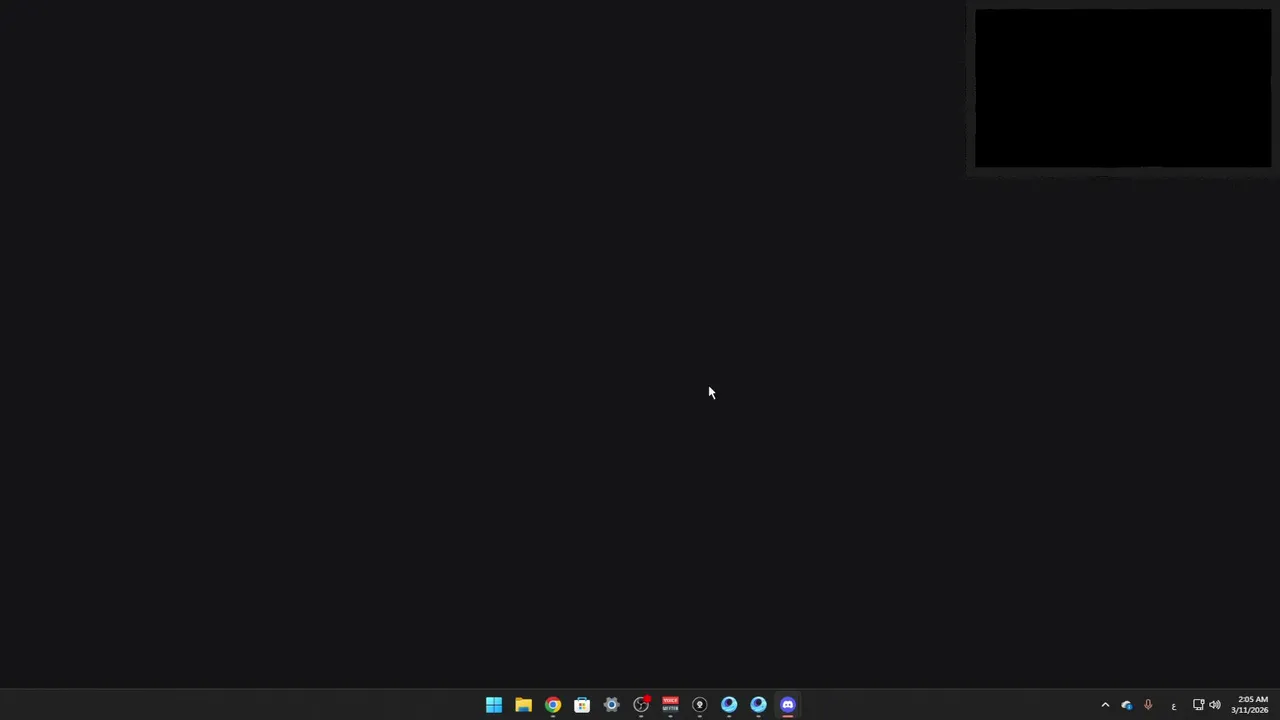The width and height of the screenshot is (1280, 720).
Task: Open the network status tray icon
Action: [x=1198, y=705]
